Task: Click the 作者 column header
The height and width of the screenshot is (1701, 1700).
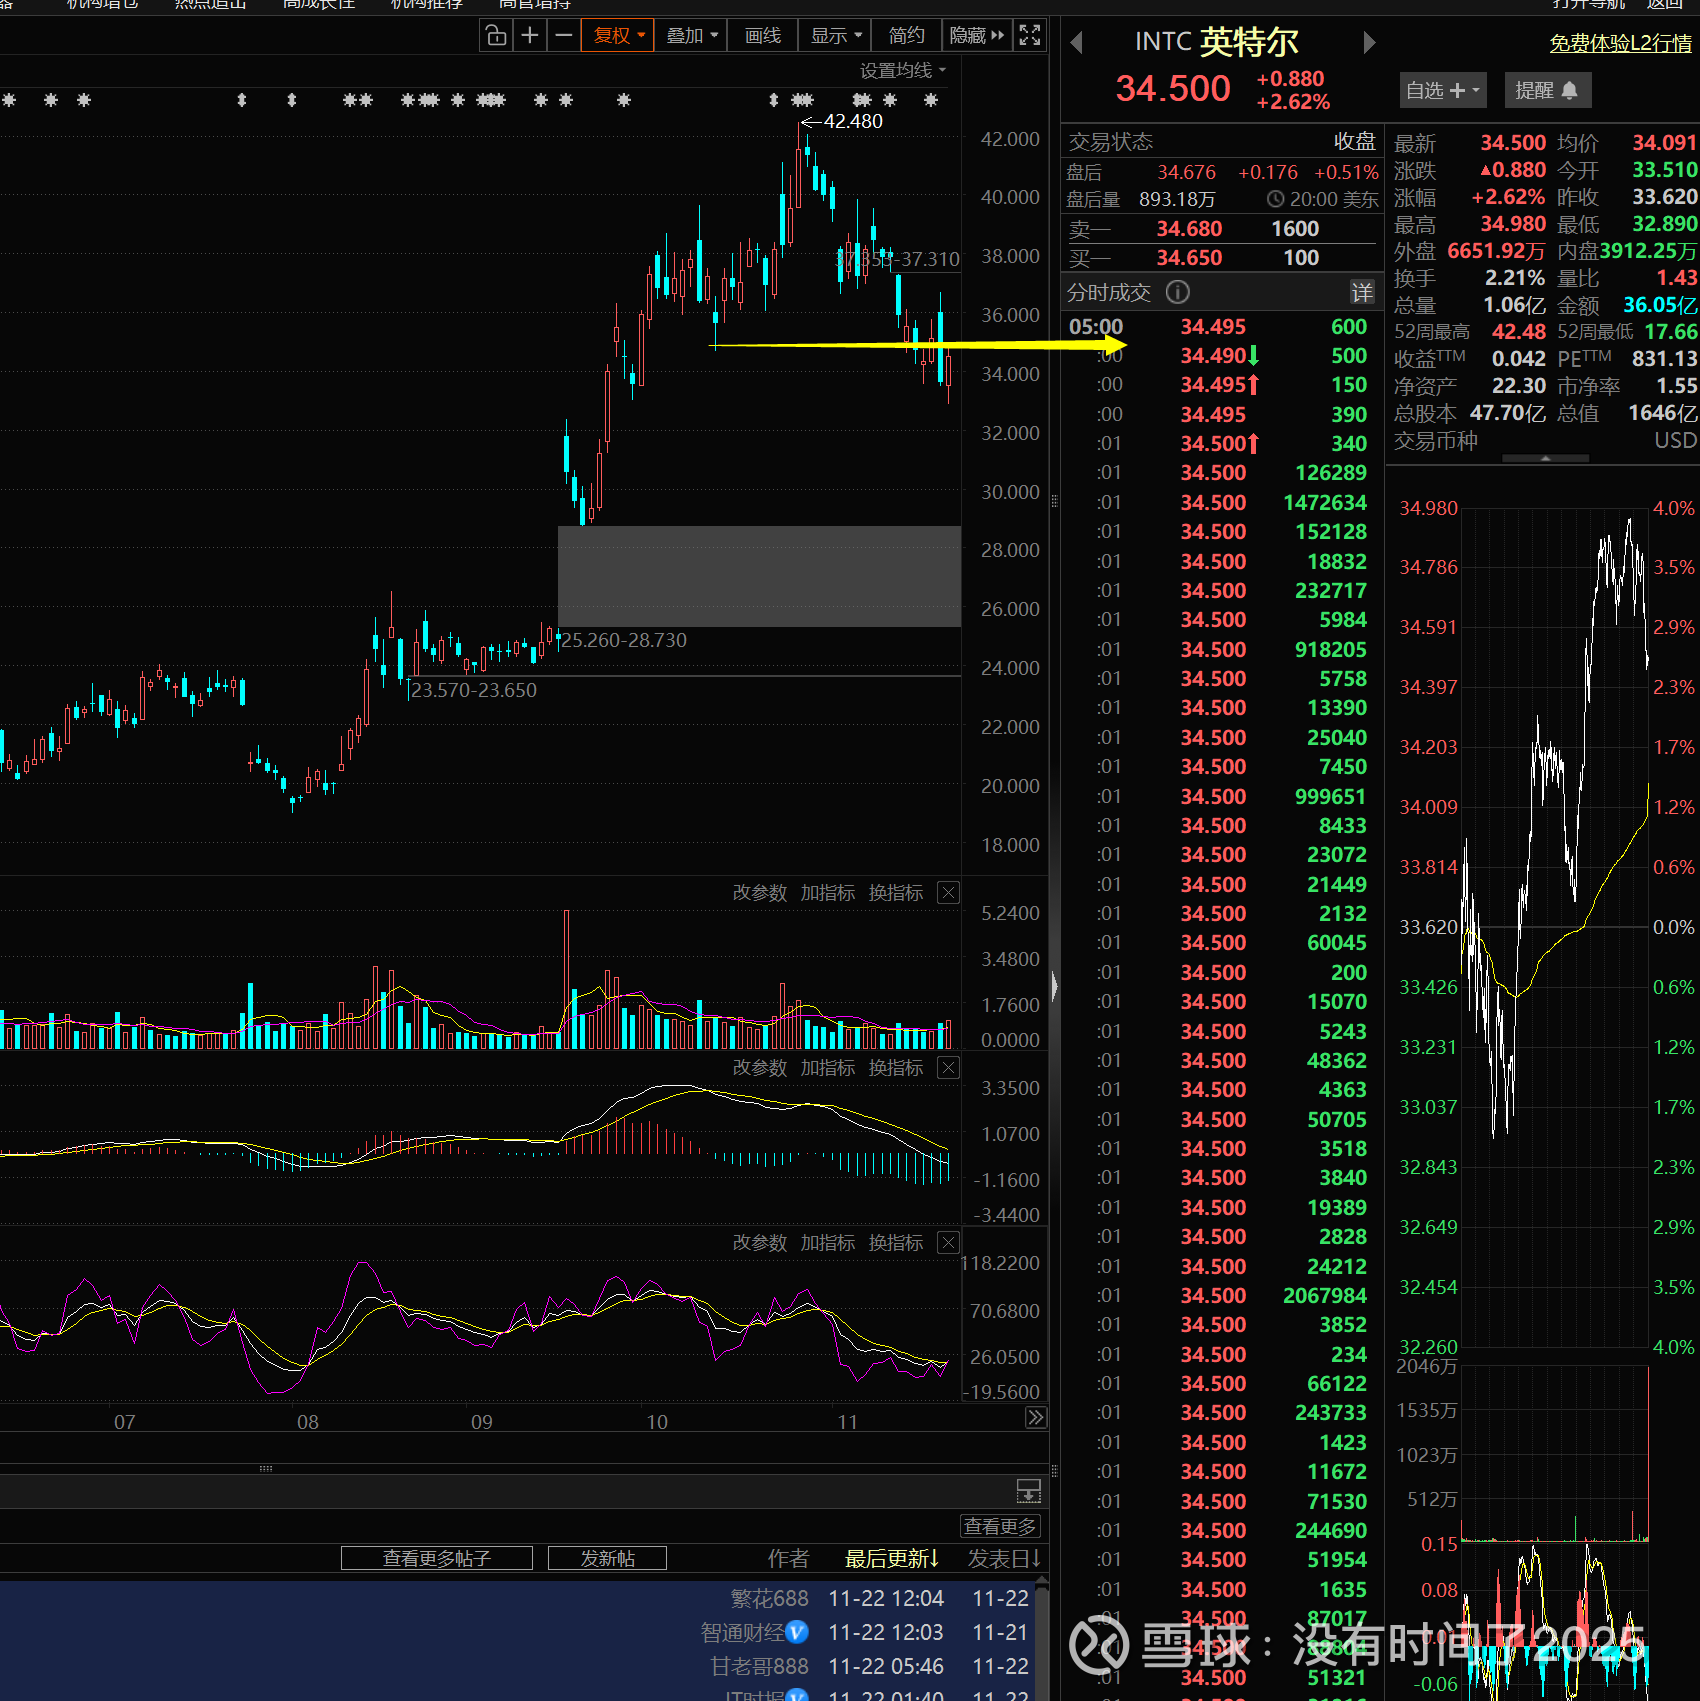Action: (x=788, y=1558)
